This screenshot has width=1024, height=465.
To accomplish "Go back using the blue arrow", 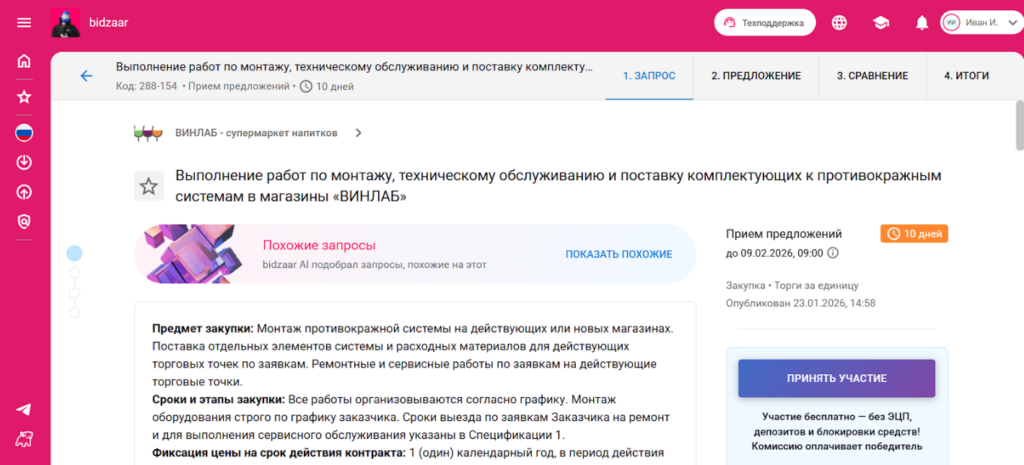I will (x=86, y=76).
